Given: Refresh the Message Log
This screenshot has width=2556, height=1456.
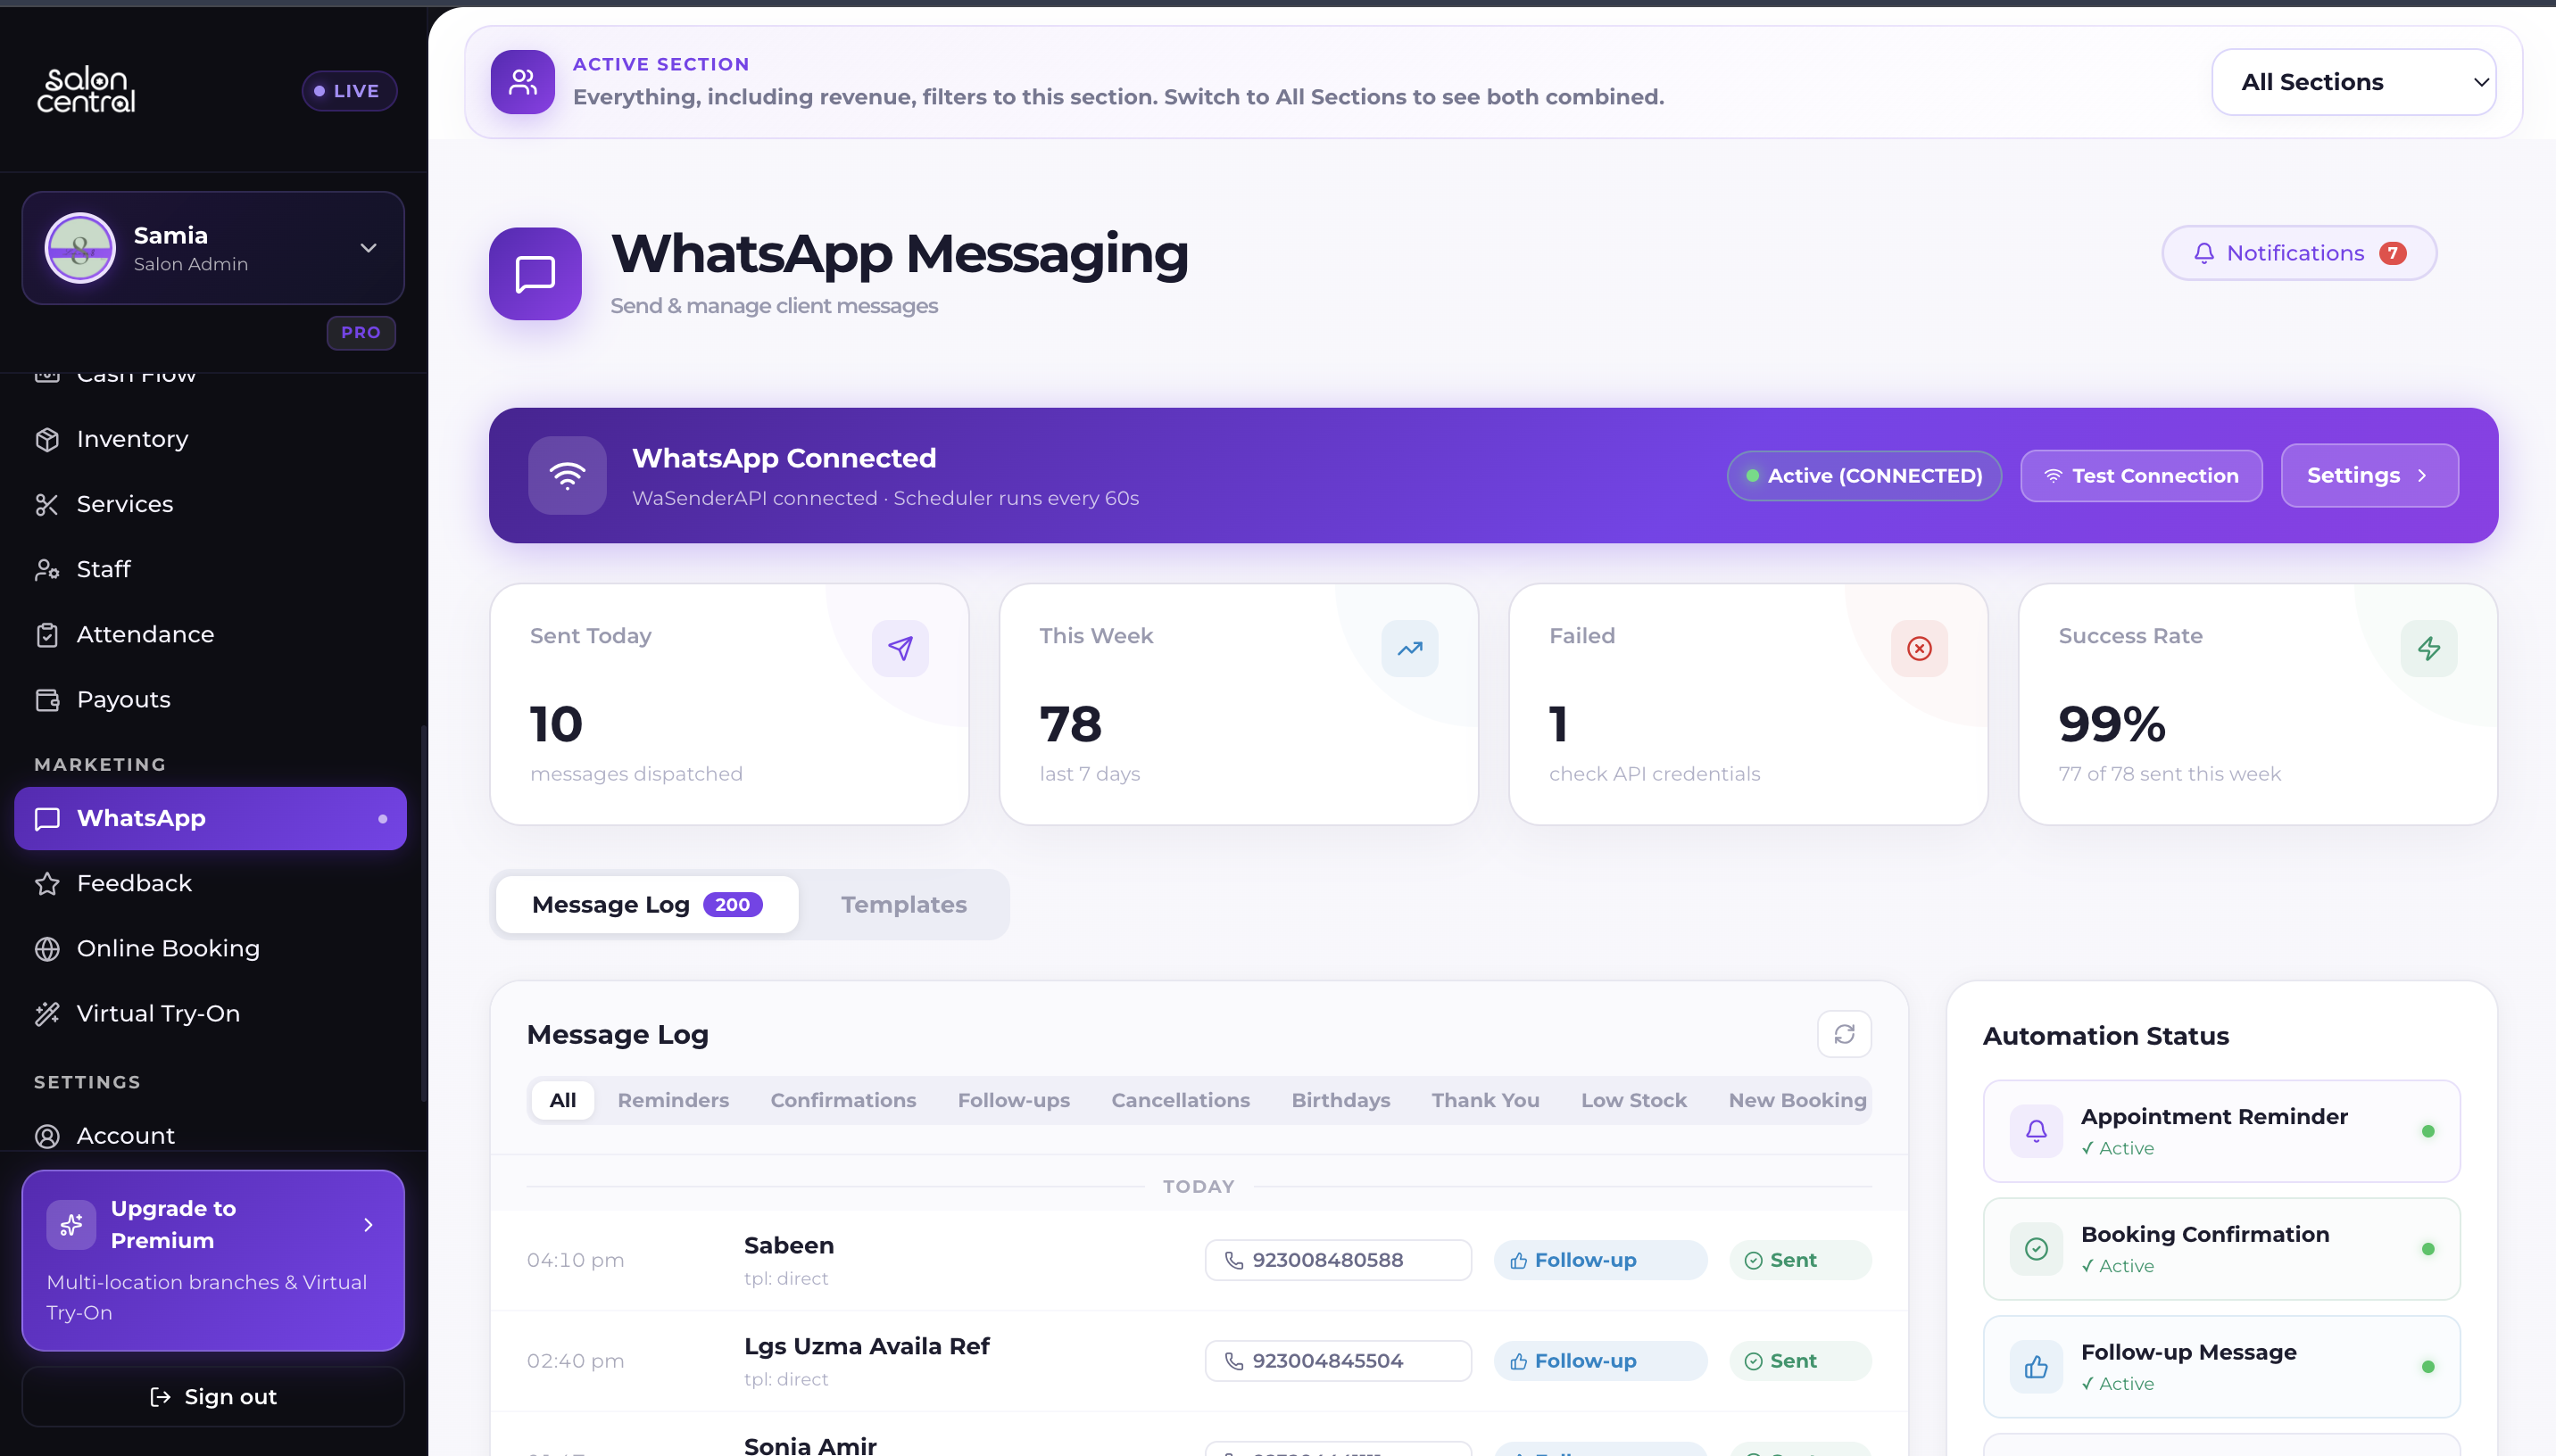Looking at the screenshot, I should point(1844,1033).
